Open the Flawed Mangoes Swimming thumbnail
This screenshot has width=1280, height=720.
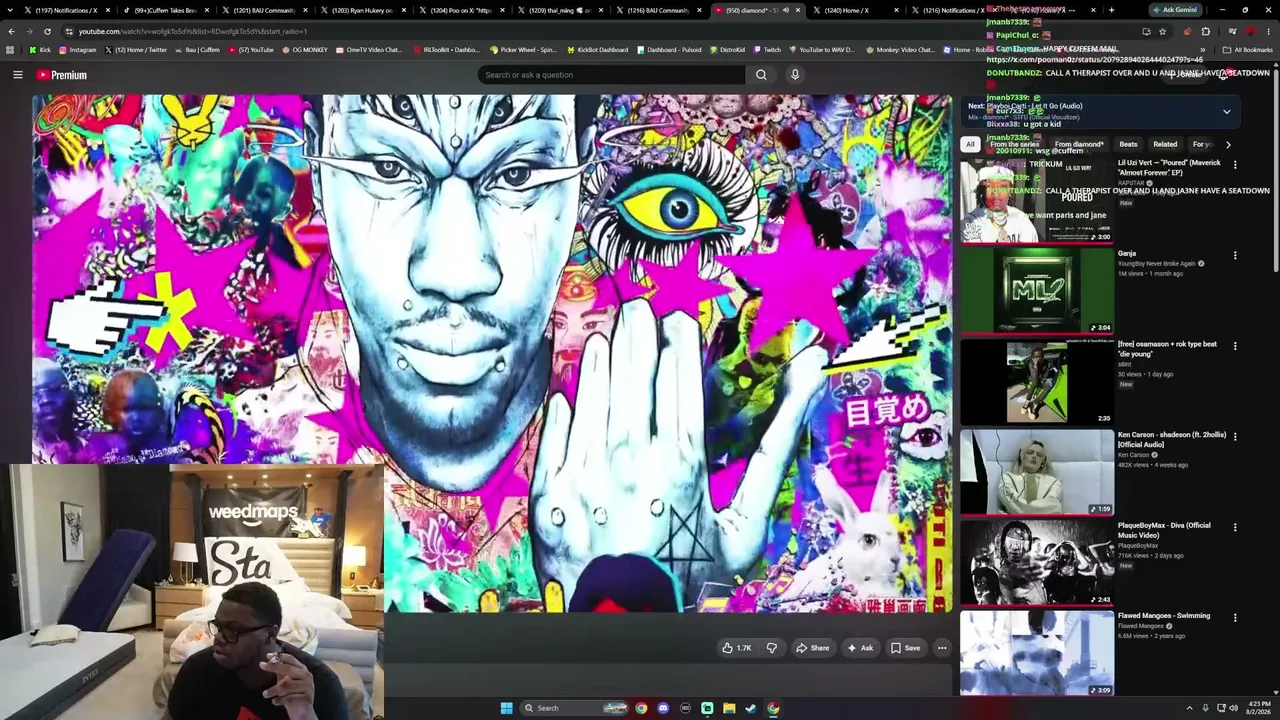pos(1037,653)
